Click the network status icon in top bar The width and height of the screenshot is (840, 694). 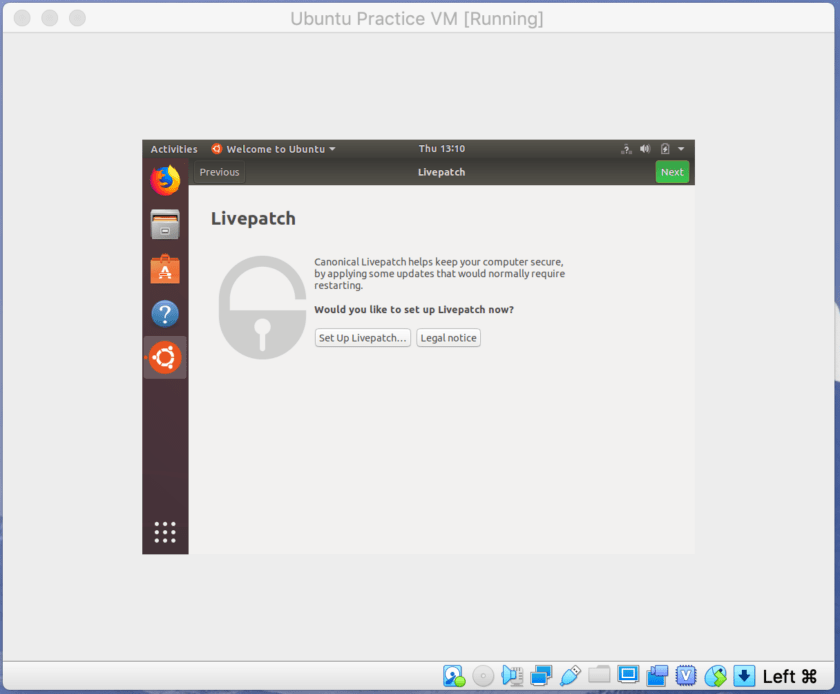(626, 149)
